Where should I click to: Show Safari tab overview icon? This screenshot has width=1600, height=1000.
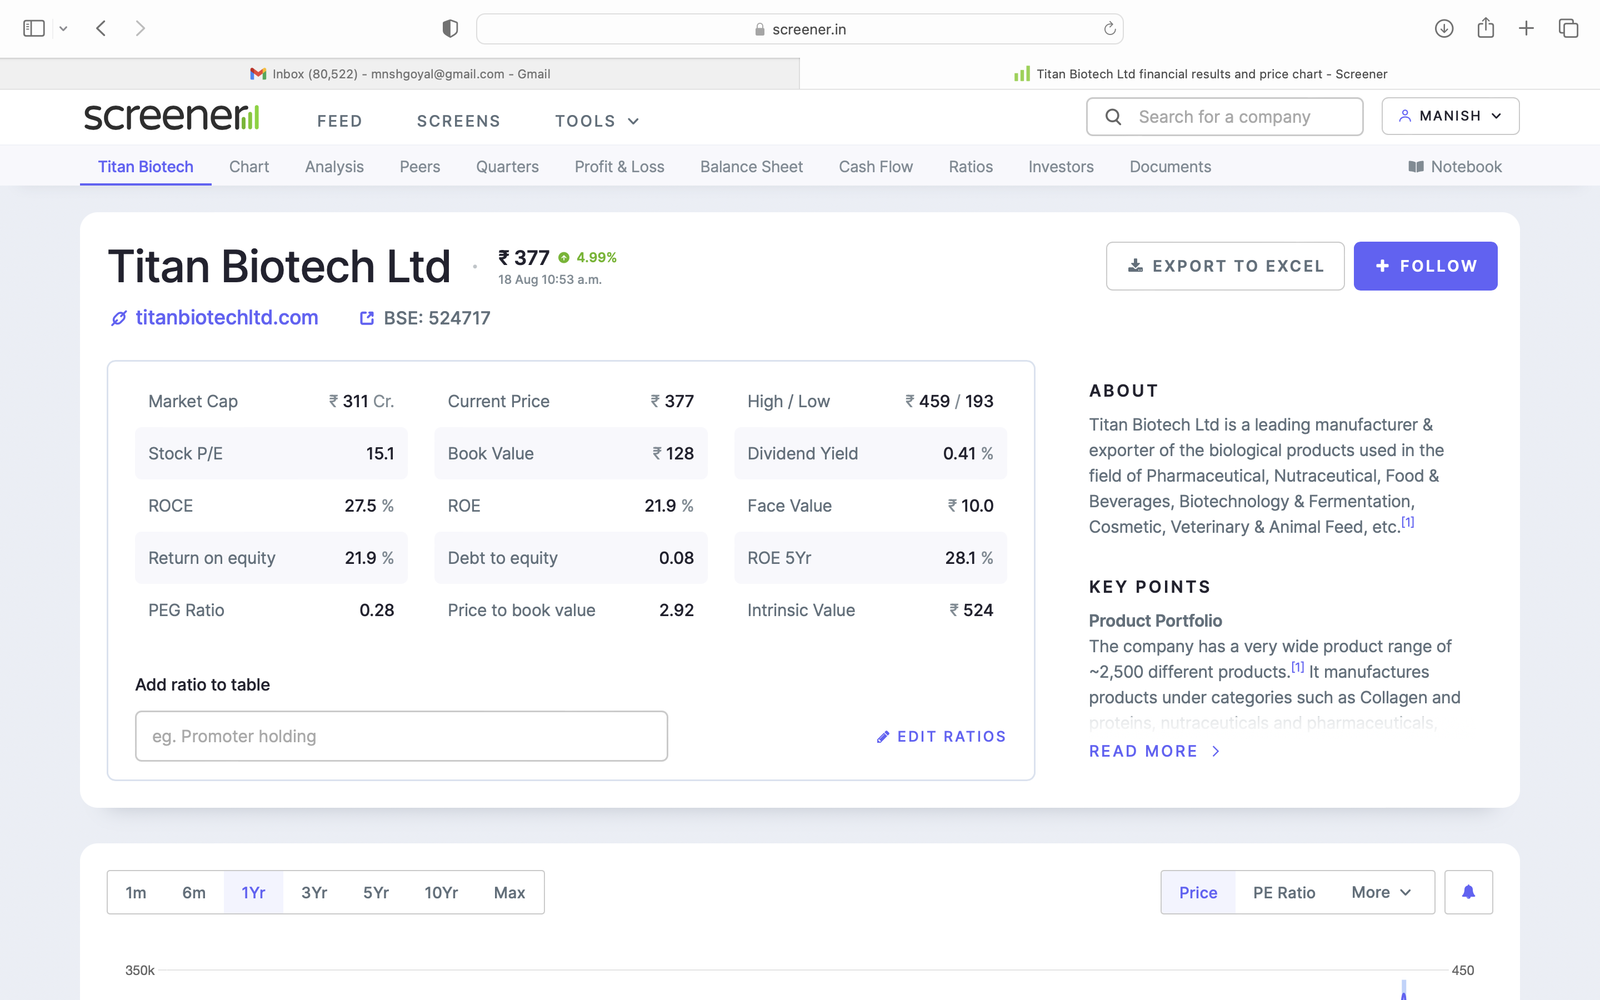(1568, 29)
